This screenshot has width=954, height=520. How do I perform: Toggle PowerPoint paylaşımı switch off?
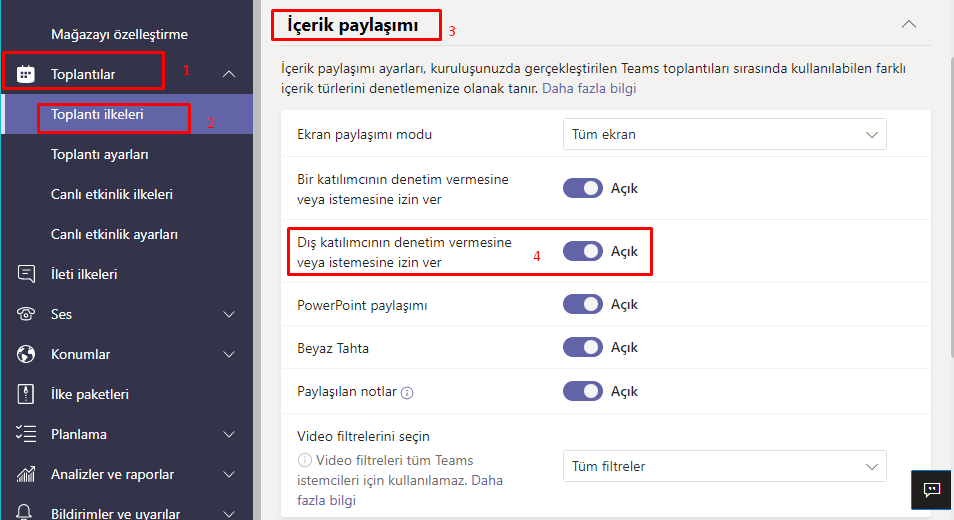pos(583,304)
